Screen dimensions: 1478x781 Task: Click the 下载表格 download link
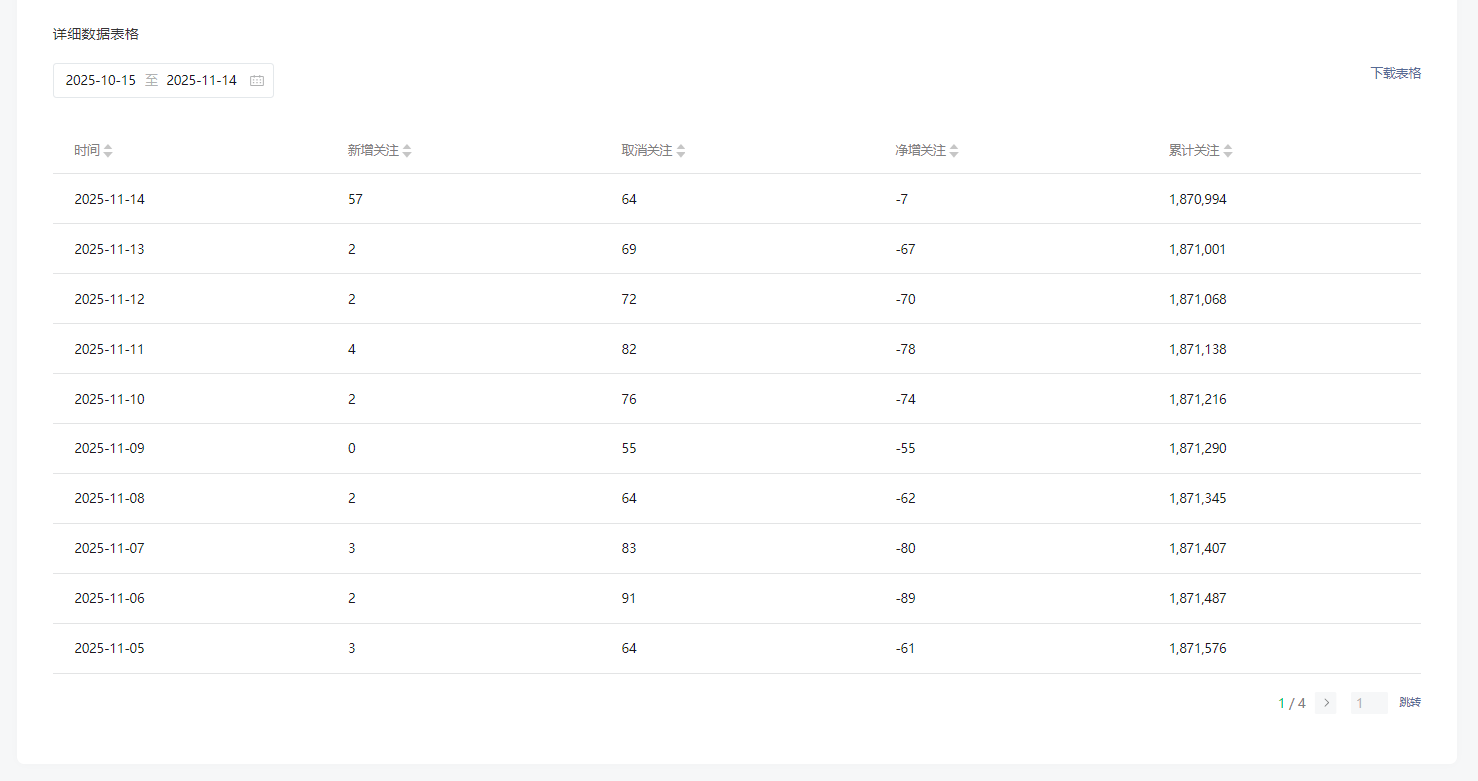(x=1395, y=73)
